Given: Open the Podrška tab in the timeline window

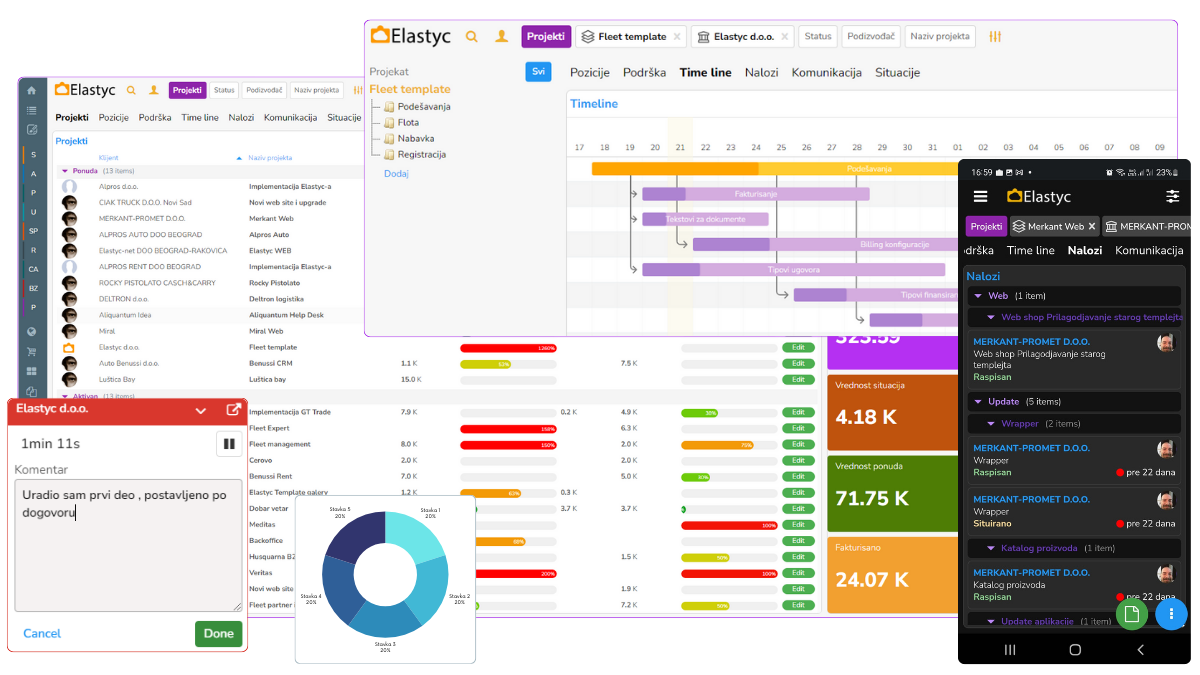Looking at the screenshot, I should (x=645, y=72).
